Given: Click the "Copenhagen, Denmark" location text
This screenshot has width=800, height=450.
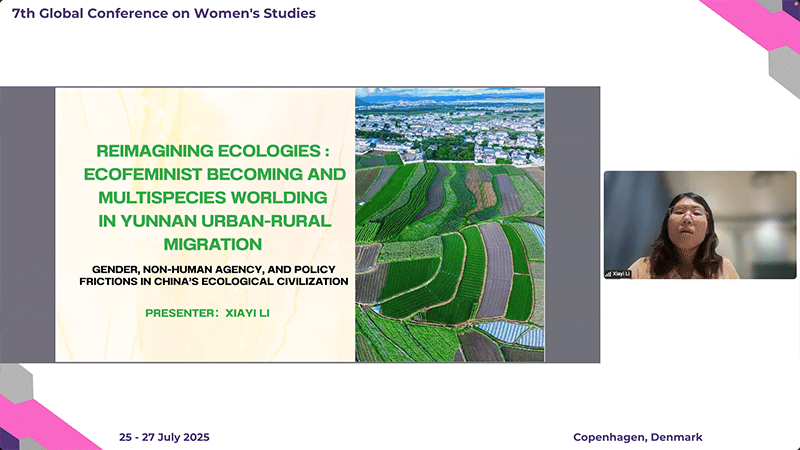Looking at the screenshot, I should 638,438.
